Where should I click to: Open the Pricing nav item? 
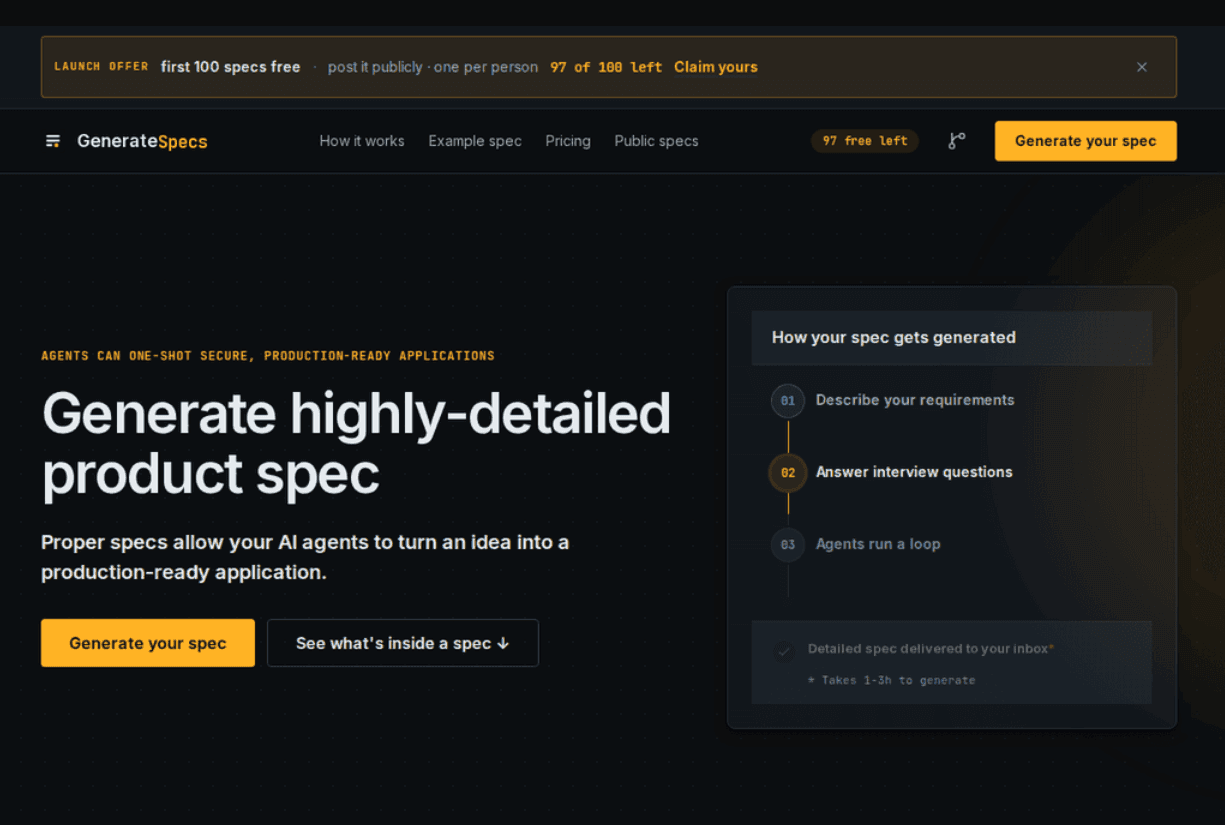tap(568, 141)
